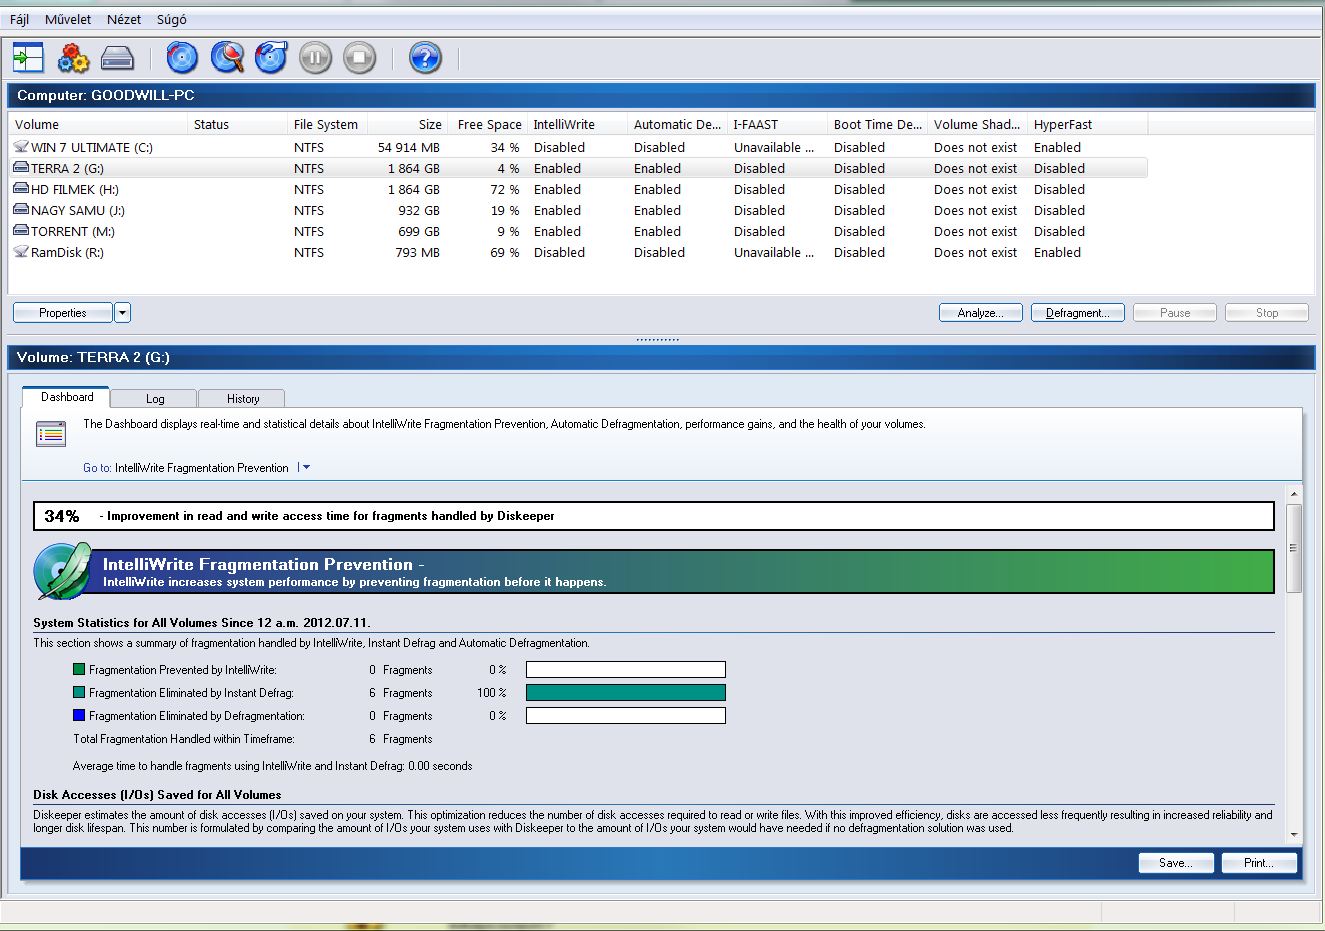Click the Dashboard description list icon
Screen dimensions: 1325x931
click(x=51, y=434)
